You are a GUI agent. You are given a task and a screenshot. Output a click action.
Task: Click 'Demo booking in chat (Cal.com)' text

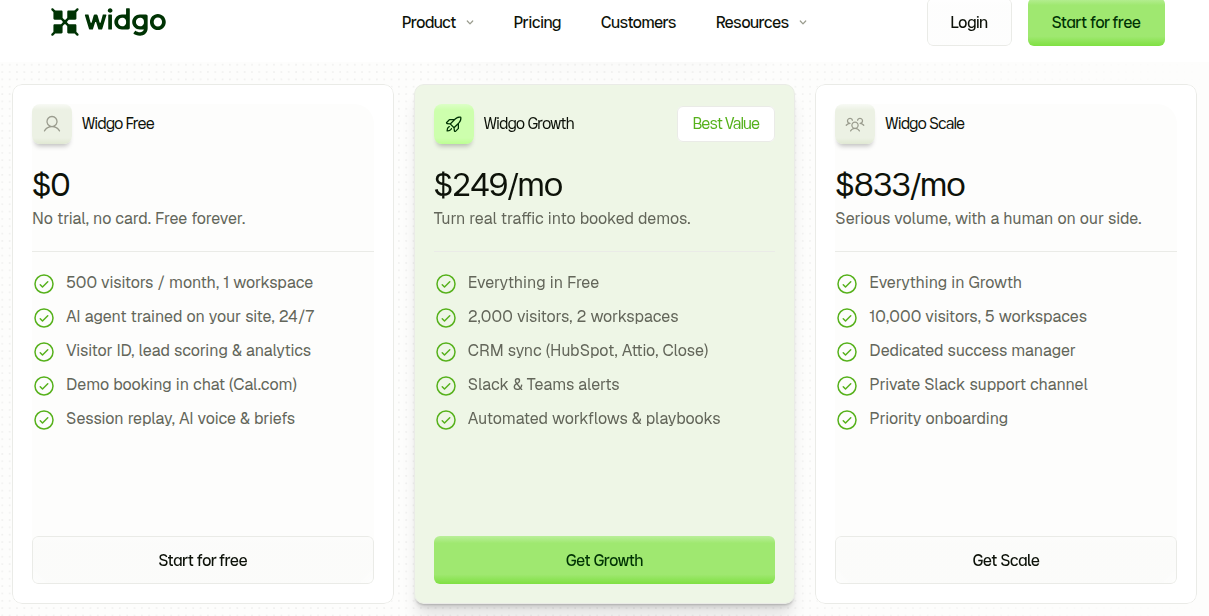point(182,385)
